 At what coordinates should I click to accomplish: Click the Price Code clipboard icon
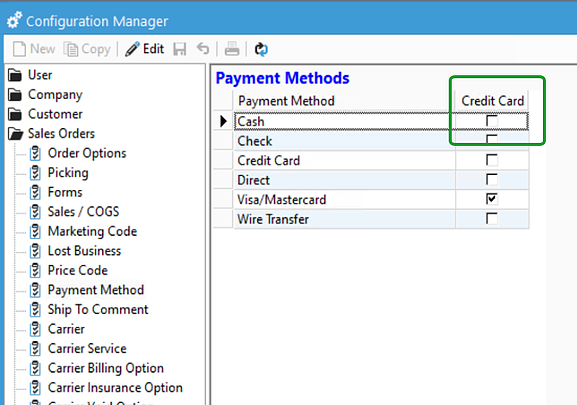tap(35, 270)
